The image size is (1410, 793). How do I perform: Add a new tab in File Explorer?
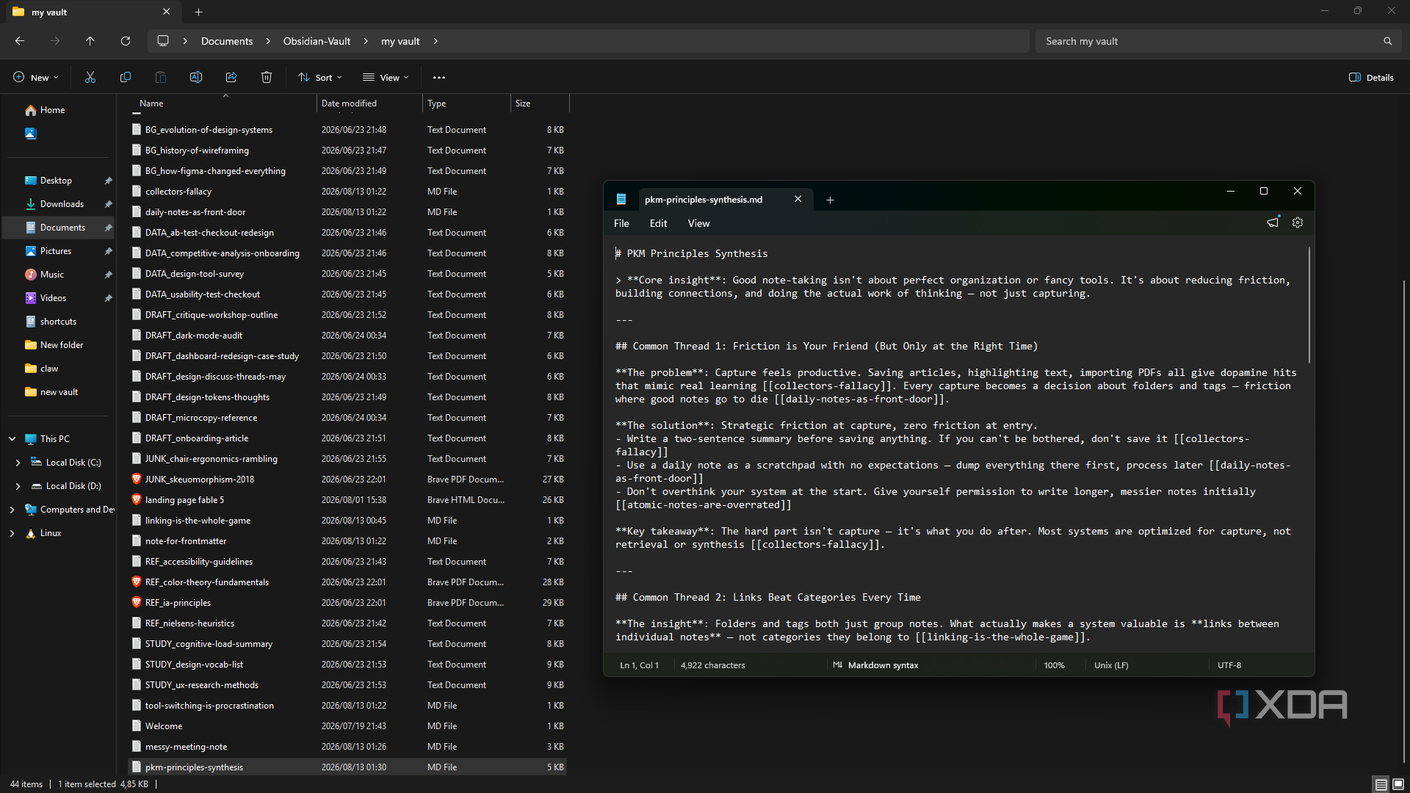[x=198, y=12]
